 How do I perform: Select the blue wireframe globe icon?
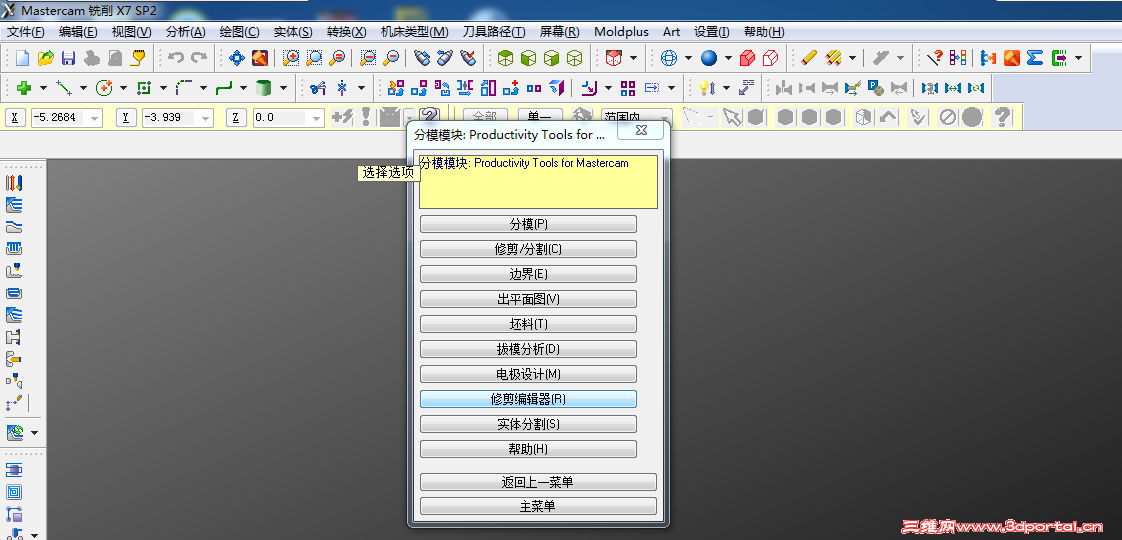click(x=669, y=58)
